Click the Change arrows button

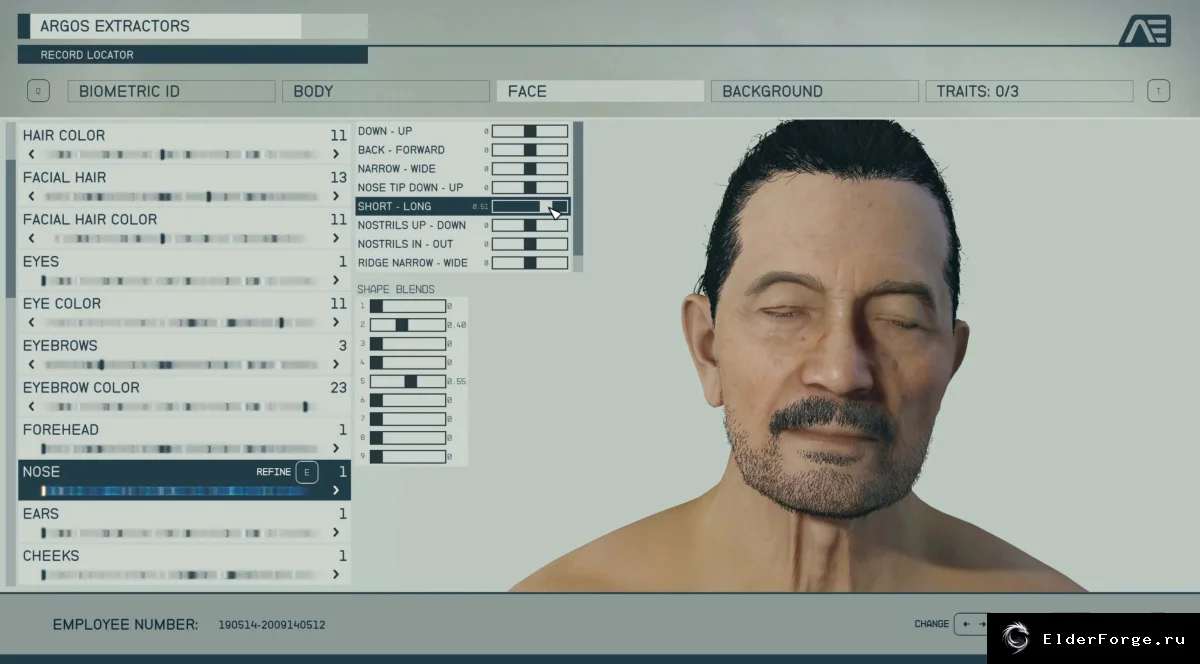[x=971, y=624]
